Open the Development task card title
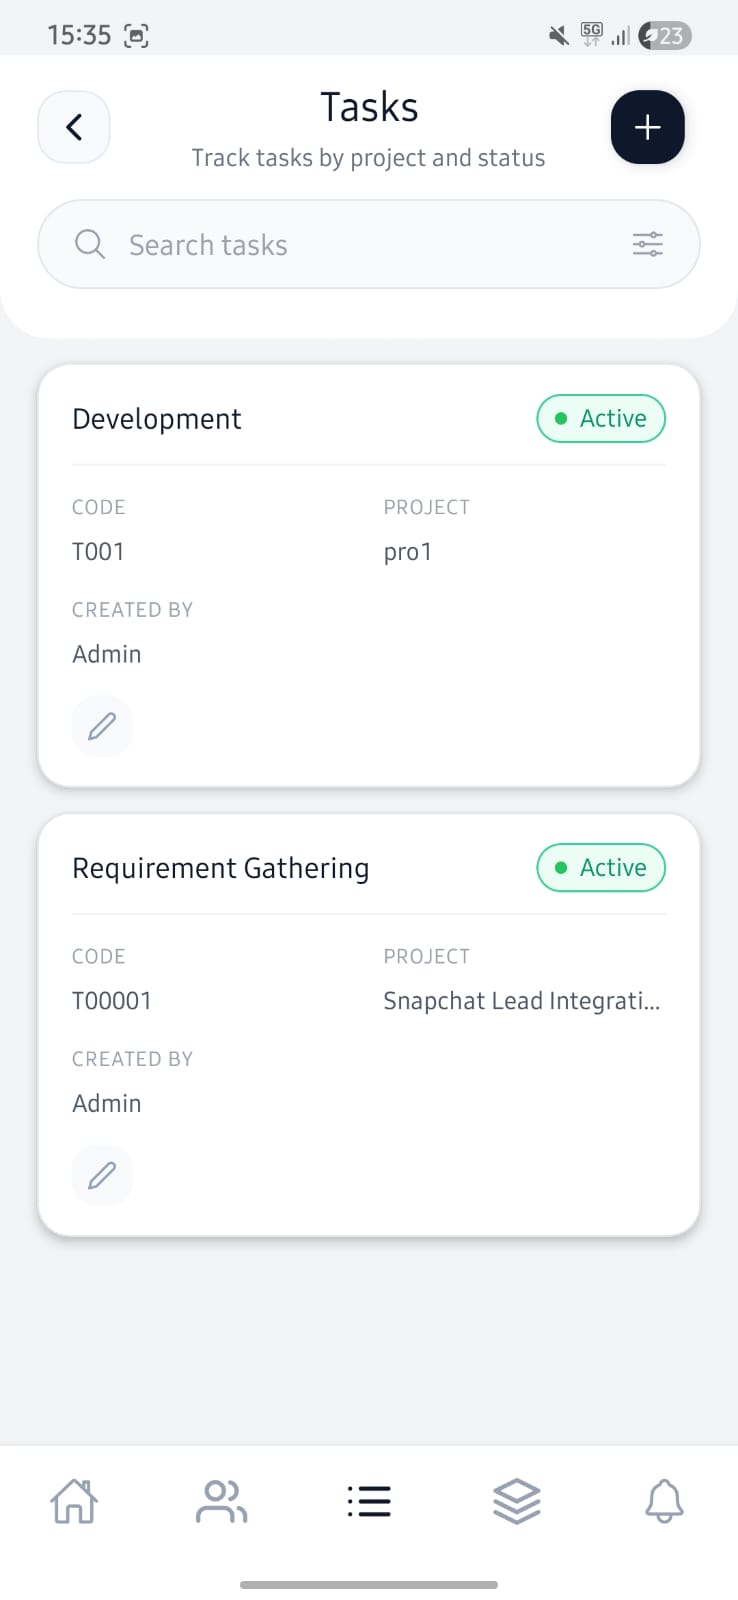The height and width of the screenshot is (1600, 738). pos(157,419)
